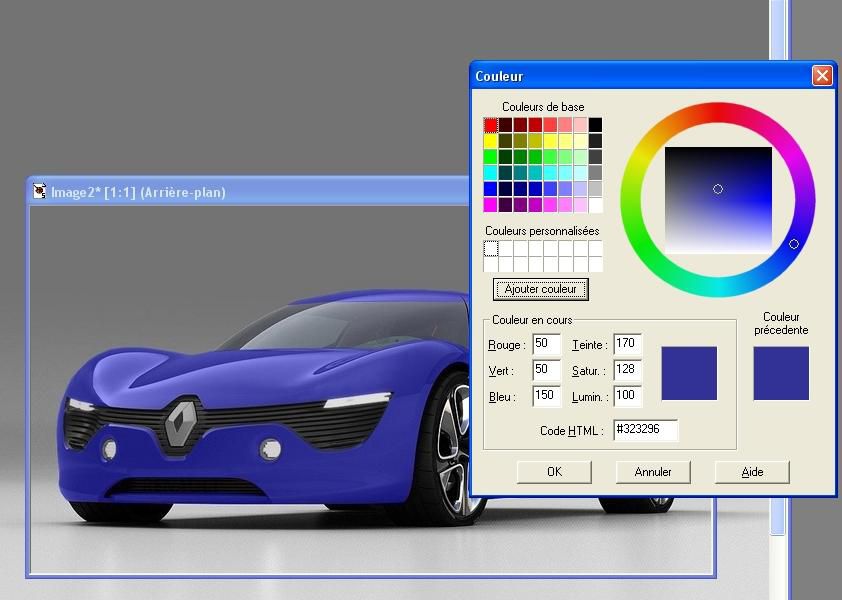Pick the palest pink swatch in red row
This screenshot has width=842, height=600.
(580, 125)
